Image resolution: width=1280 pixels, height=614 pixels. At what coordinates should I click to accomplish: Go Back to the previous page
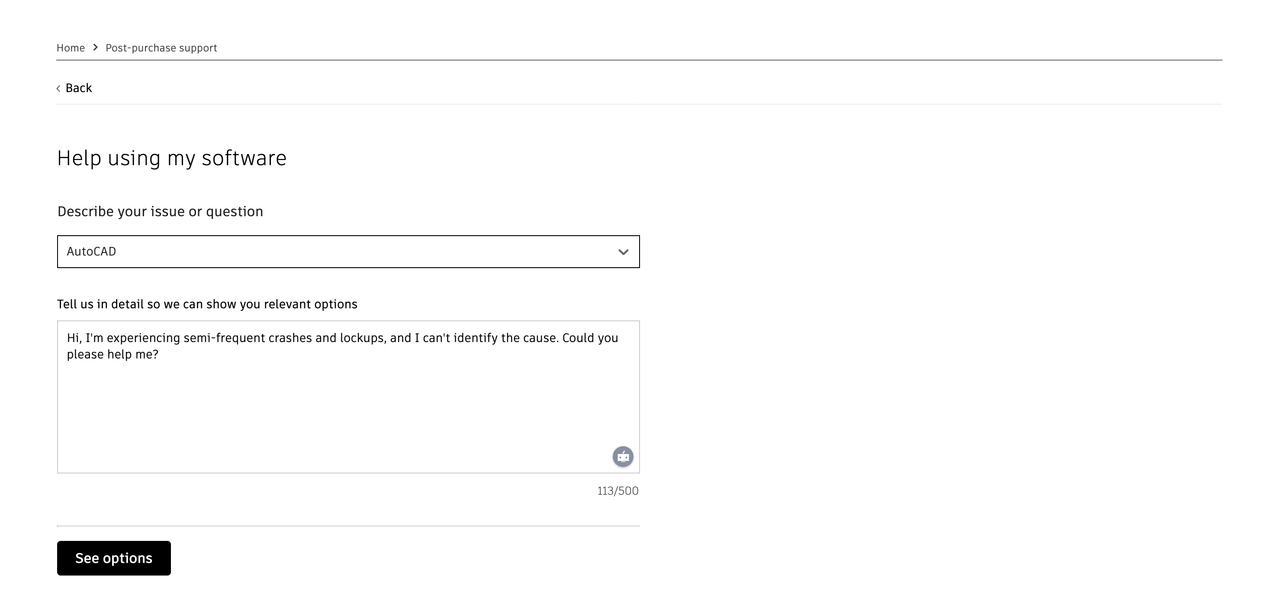[x=74, y=88]
